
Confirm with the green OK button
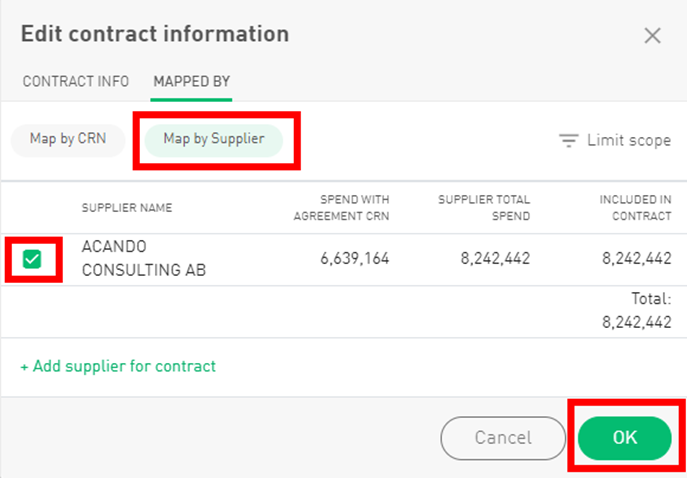(624, 437)
